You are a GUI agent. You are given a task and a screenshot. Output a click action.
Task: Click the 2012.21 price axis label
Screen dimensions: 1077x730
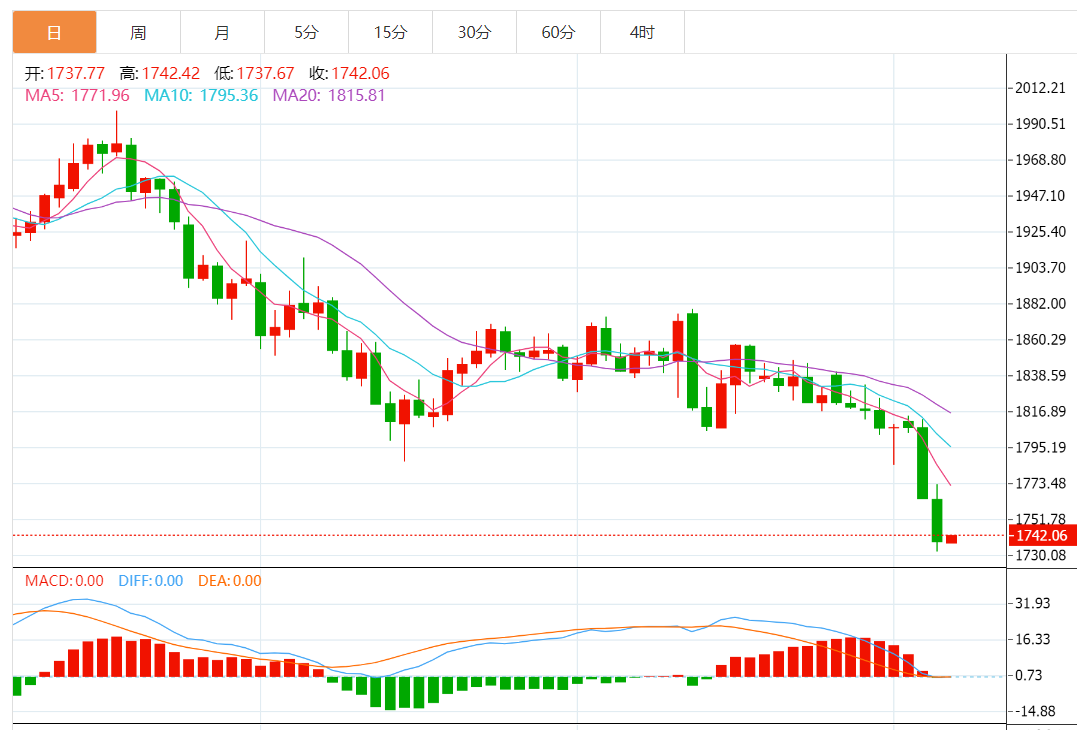[x=1041, y=88]
